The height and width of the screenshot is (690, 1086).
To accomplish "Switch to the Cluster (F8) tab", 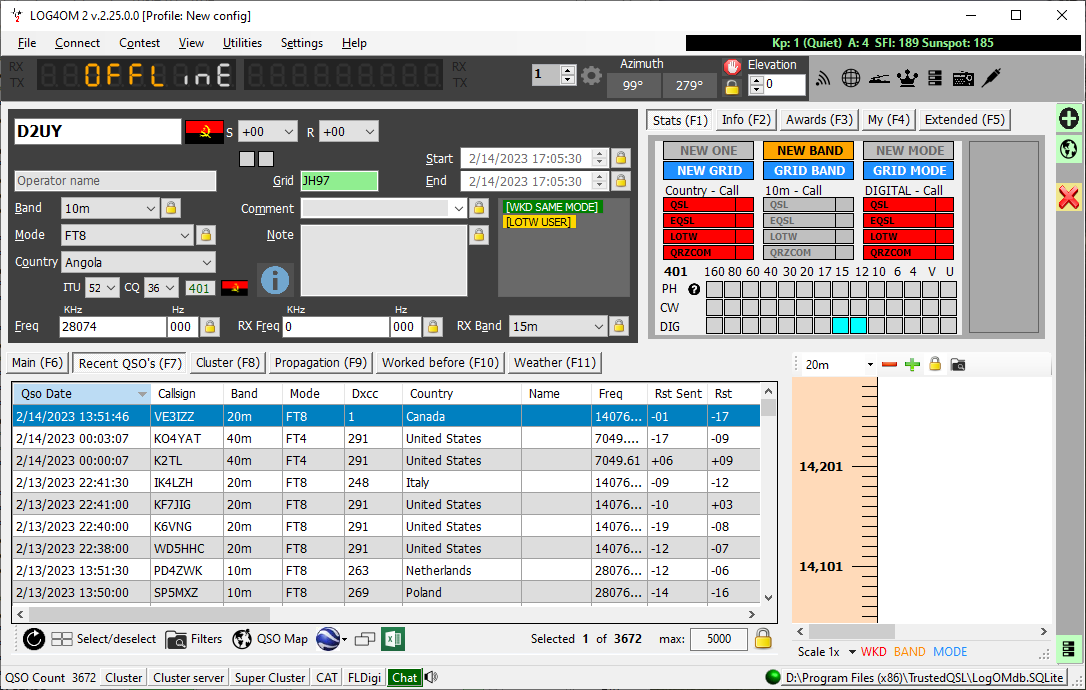I will coord(228,362).
